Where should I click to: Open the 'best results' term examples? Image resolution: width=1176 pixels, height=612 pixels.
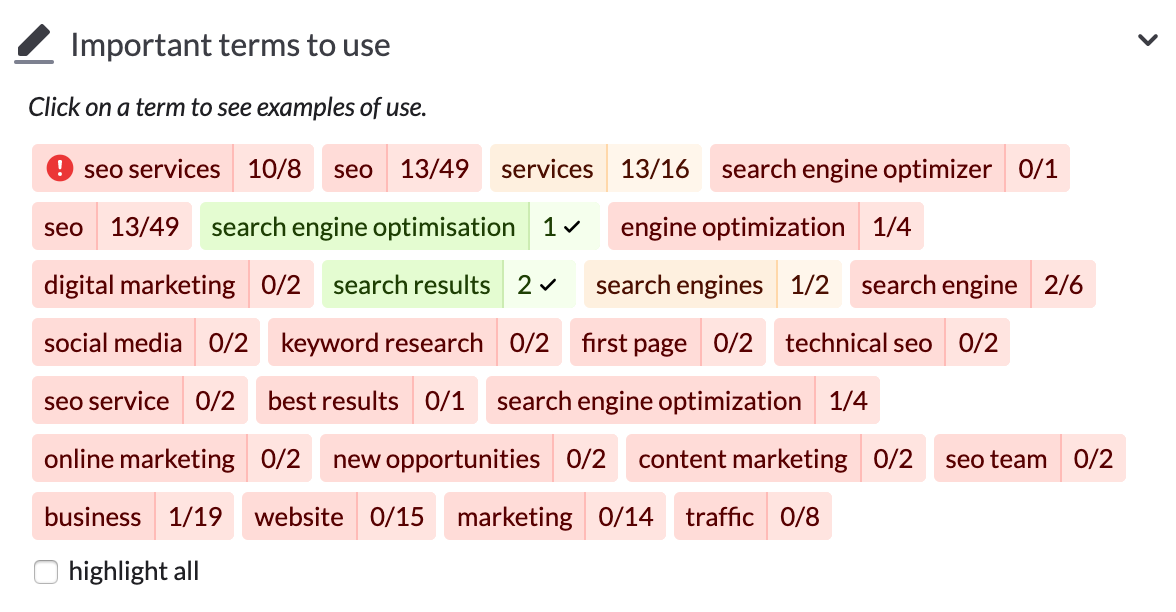(333, 400)
